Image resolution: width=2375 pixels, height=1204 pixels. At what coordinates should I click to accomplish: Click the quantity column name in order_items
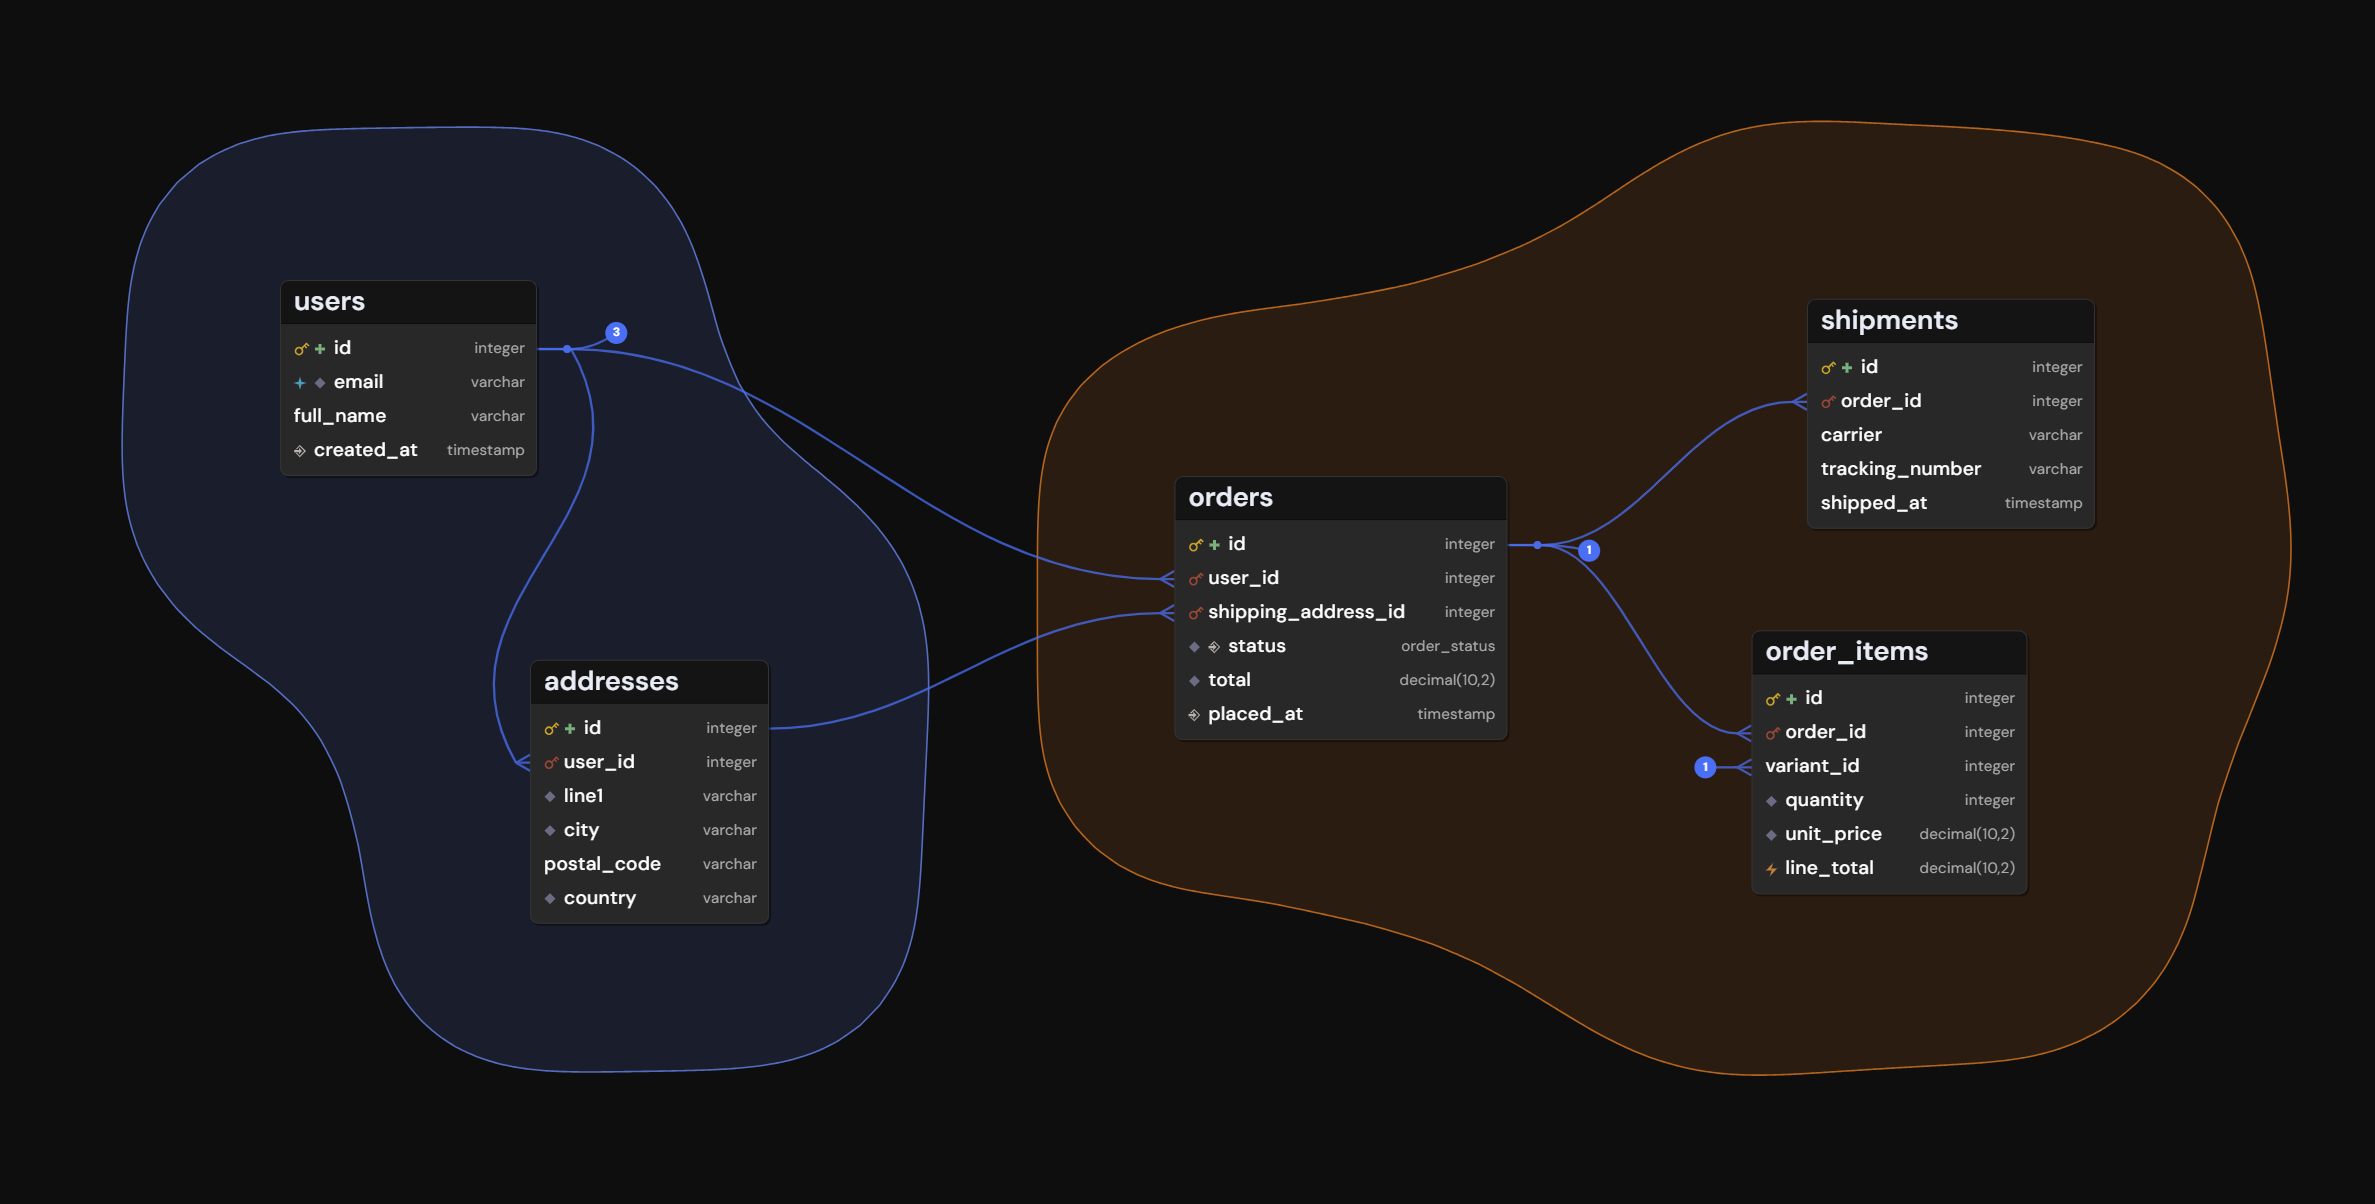1824,800
